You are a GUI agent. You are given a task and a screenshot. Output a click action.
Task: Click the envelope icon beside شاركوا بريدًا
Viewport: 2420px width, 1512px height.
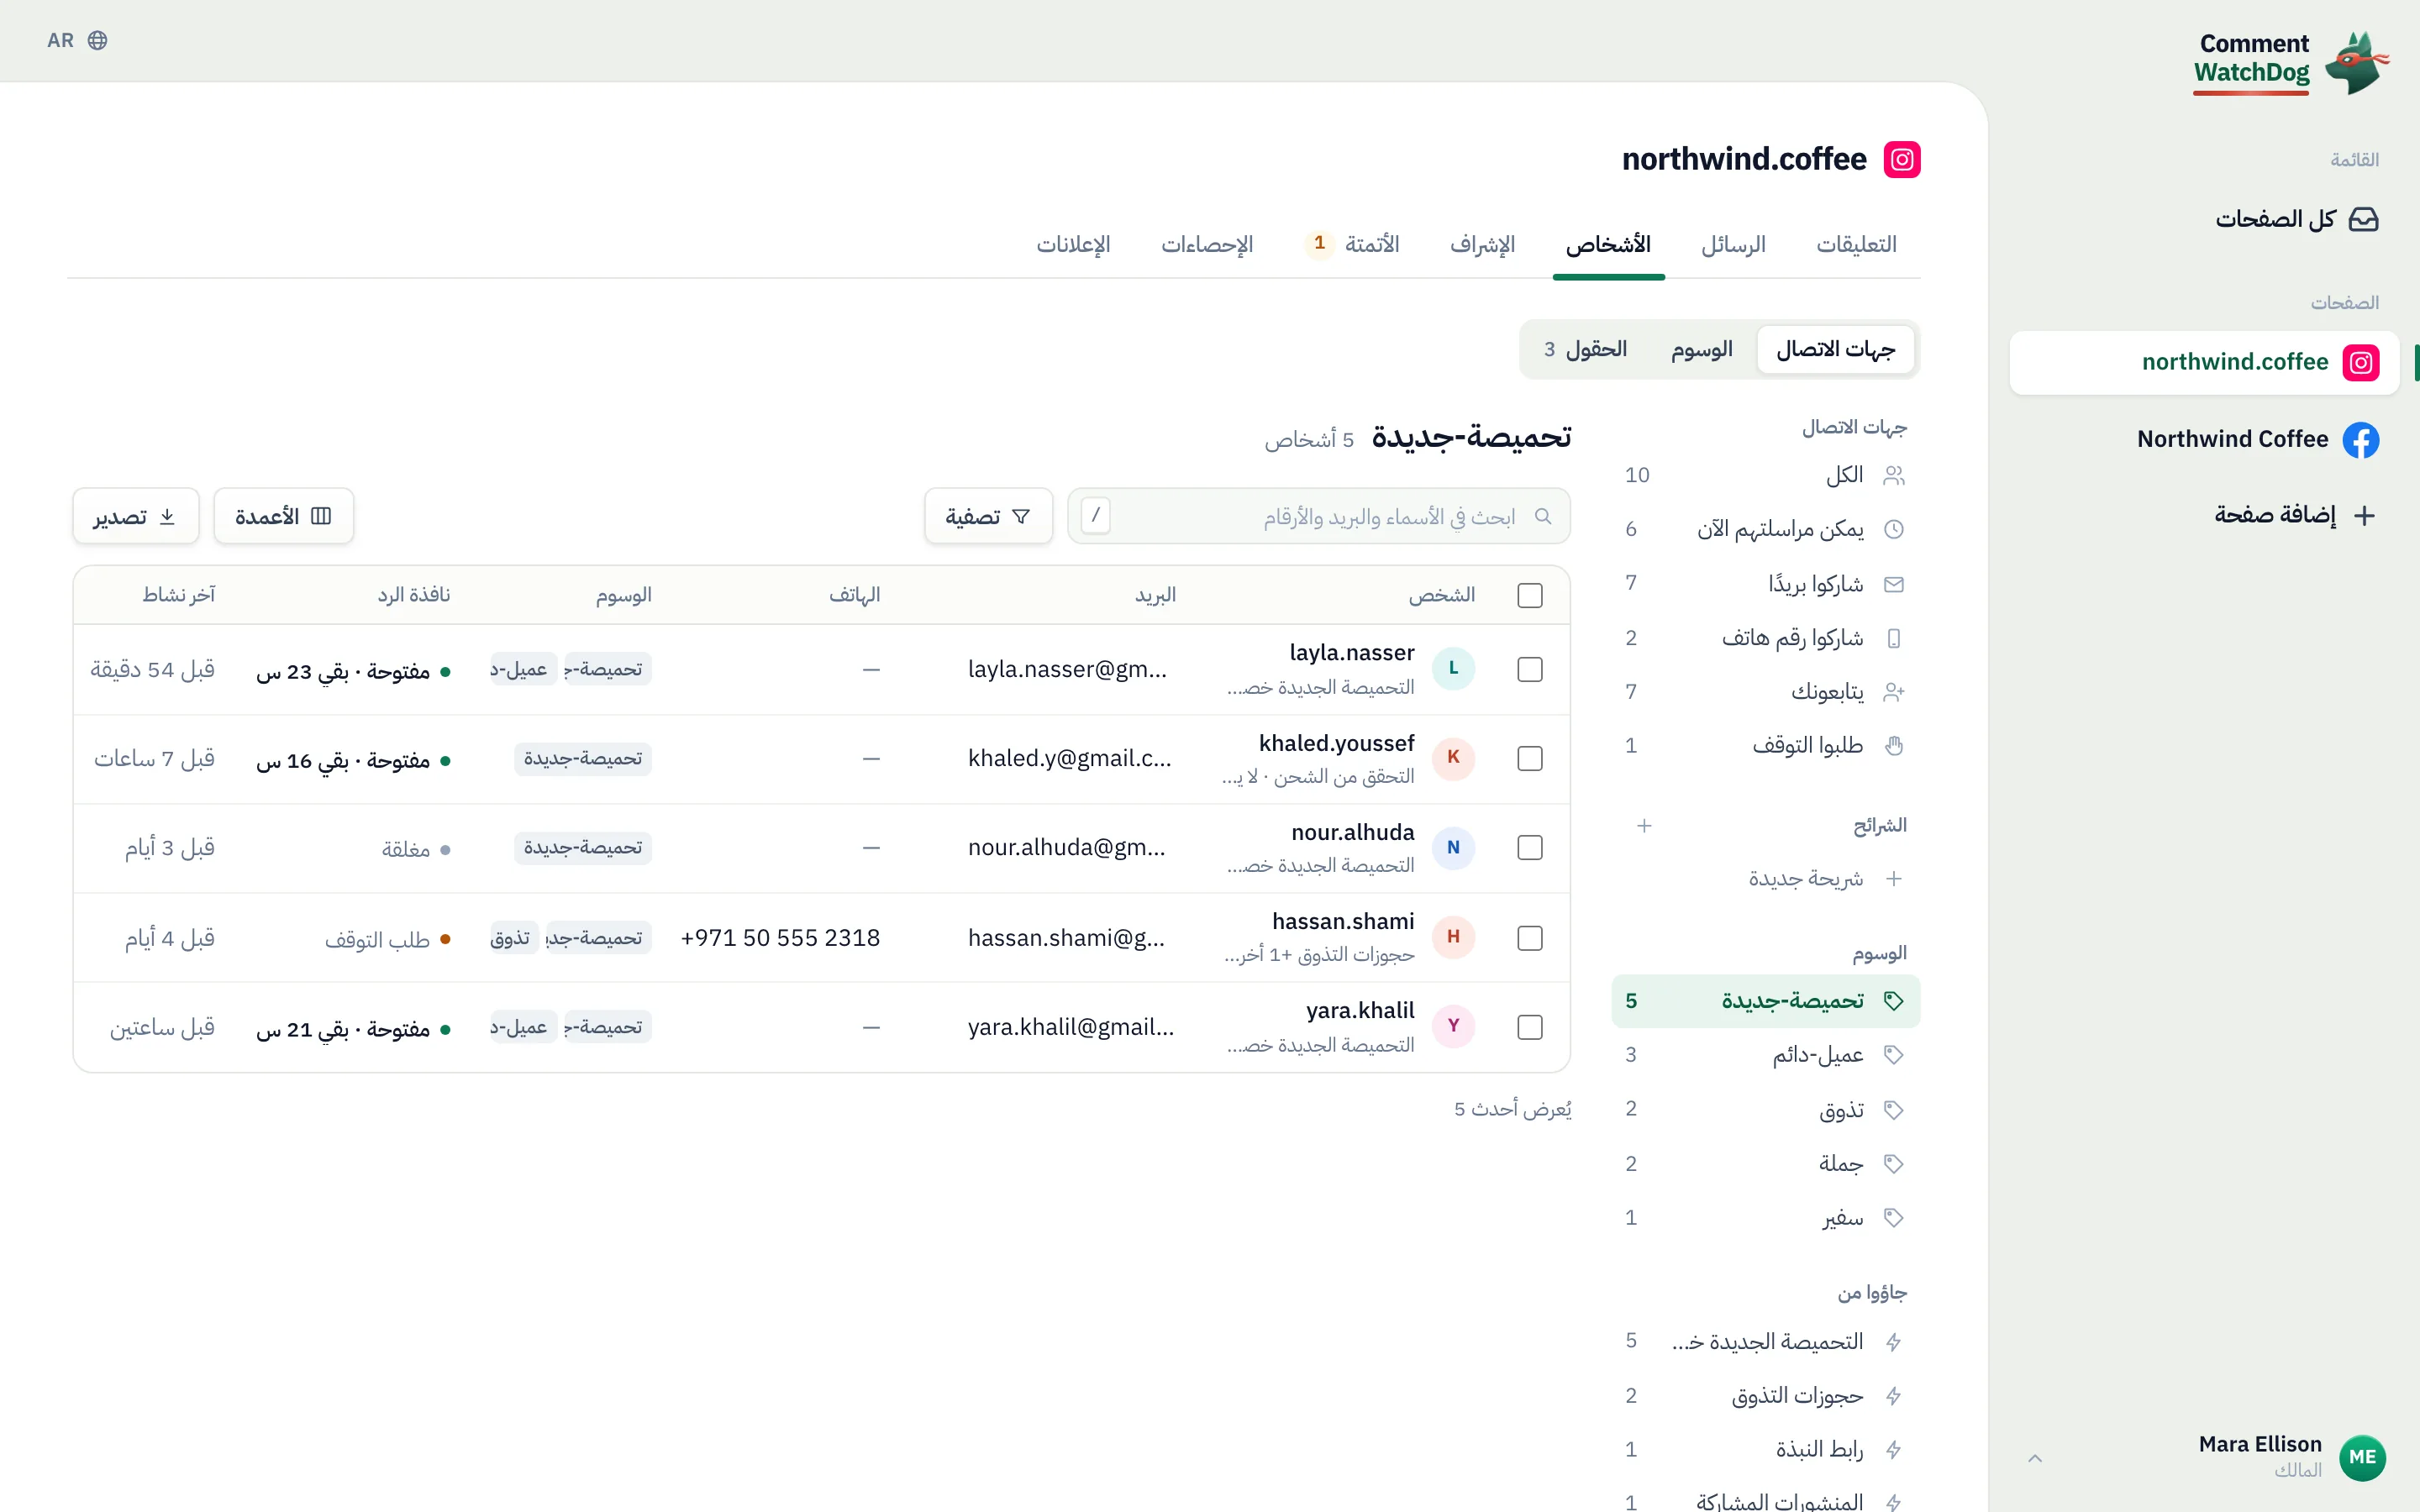1894,584
